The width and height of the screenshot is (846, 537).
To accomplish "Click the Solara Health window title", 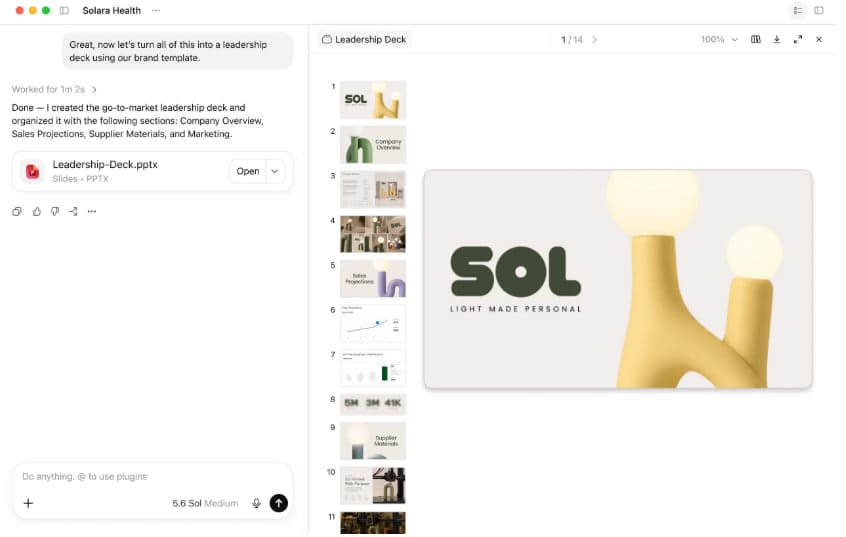I will [x=112, y=10].
